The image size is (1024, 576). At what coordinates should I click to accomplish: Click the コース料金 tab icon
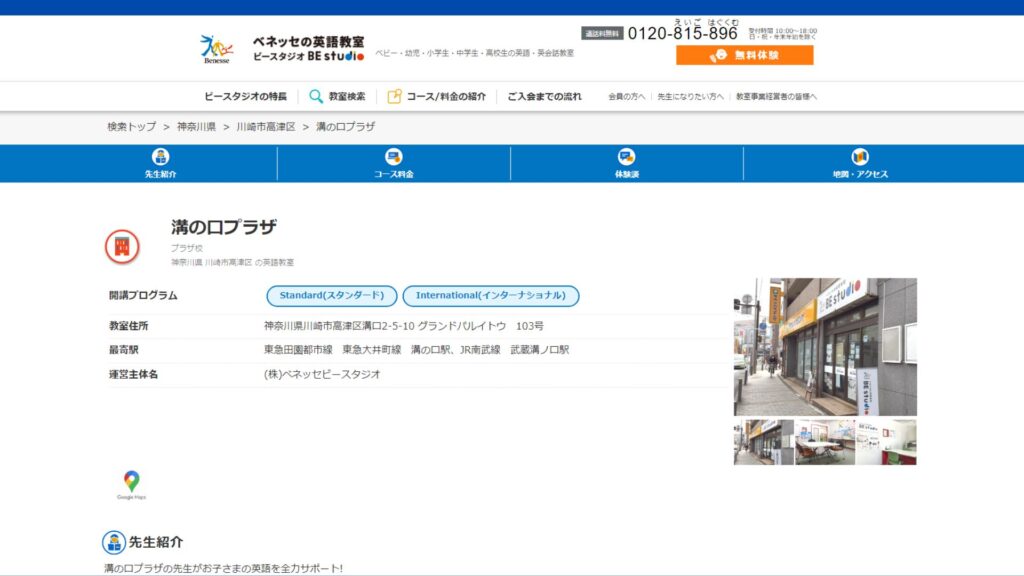coord(393,157)
